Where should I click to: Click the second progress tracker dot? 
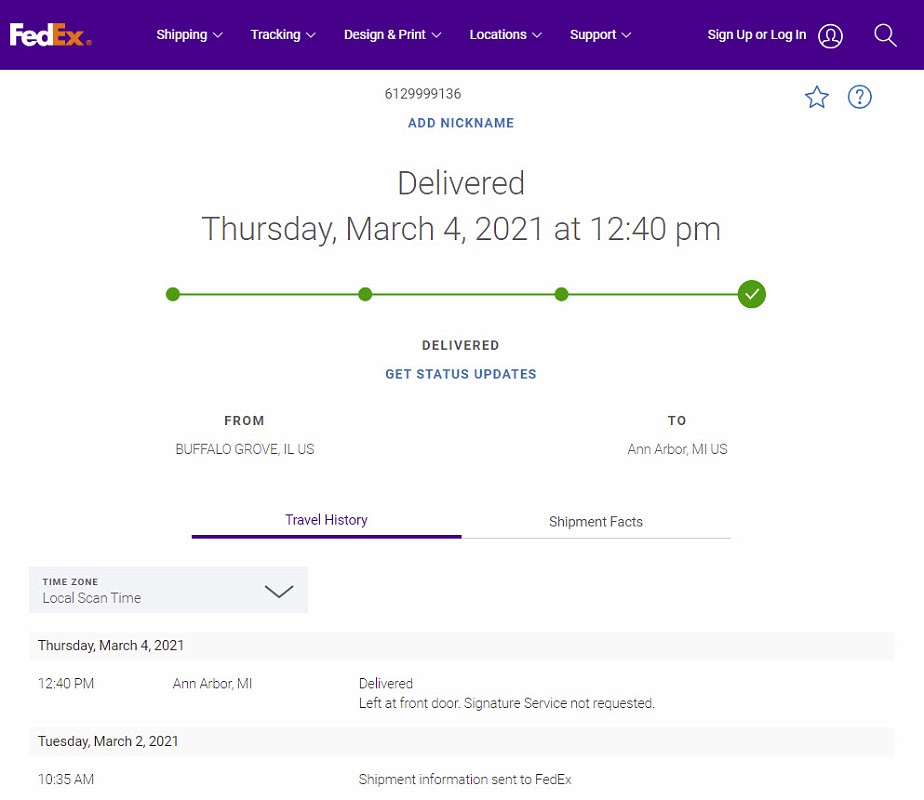tap(365, 294)
